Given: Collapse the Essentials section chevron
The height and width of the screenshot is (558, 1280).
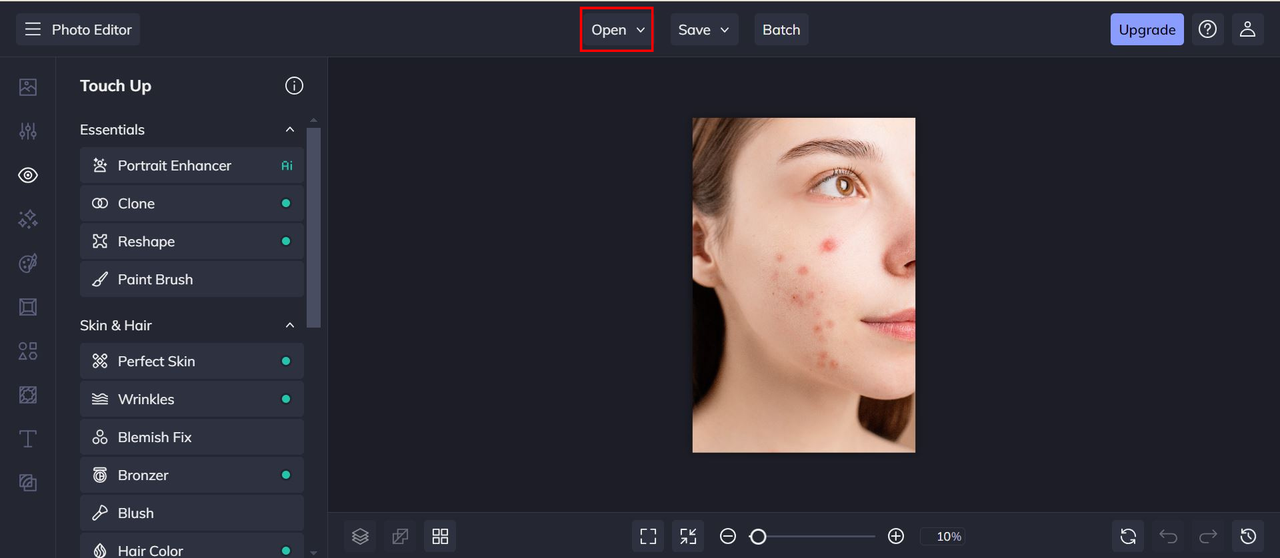Looking at the screenshot, I should pos(290,130).
